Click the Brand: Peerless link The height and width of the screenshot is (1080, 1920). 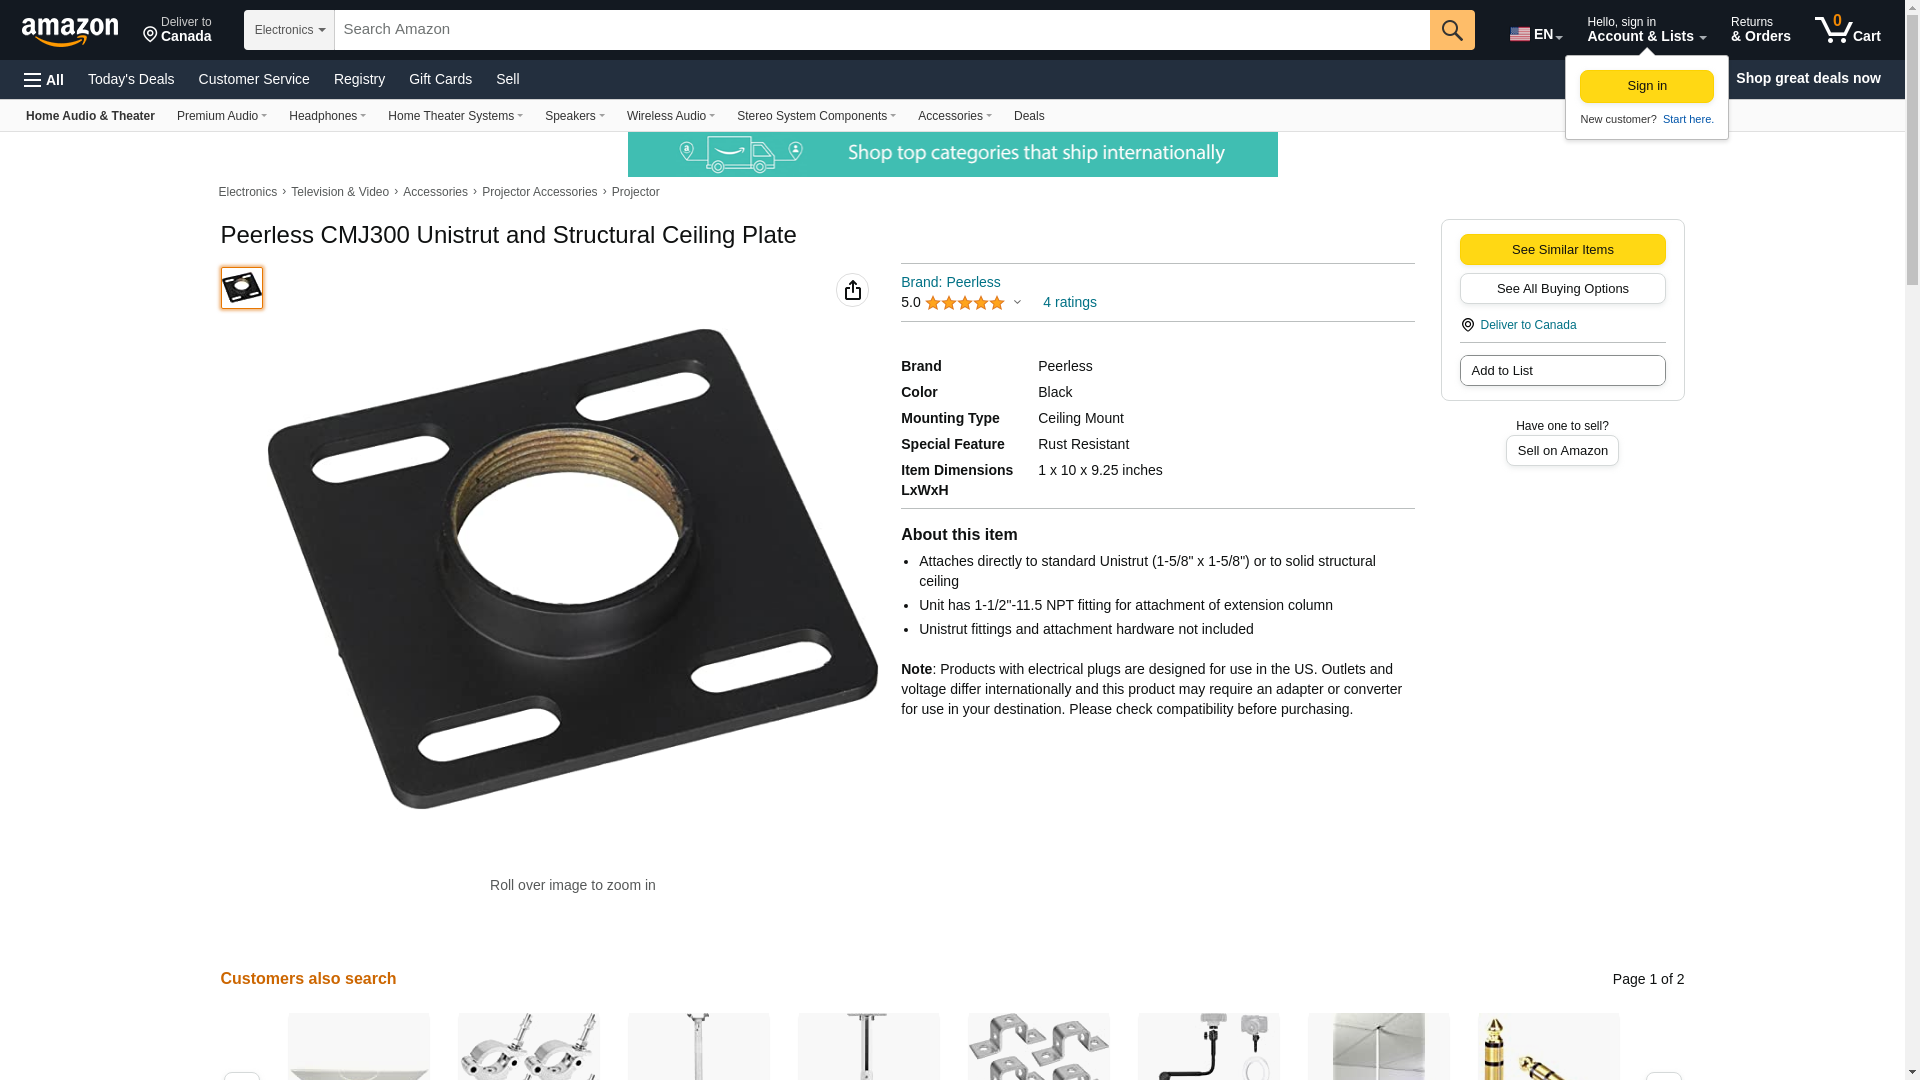[x=950, y=282]
